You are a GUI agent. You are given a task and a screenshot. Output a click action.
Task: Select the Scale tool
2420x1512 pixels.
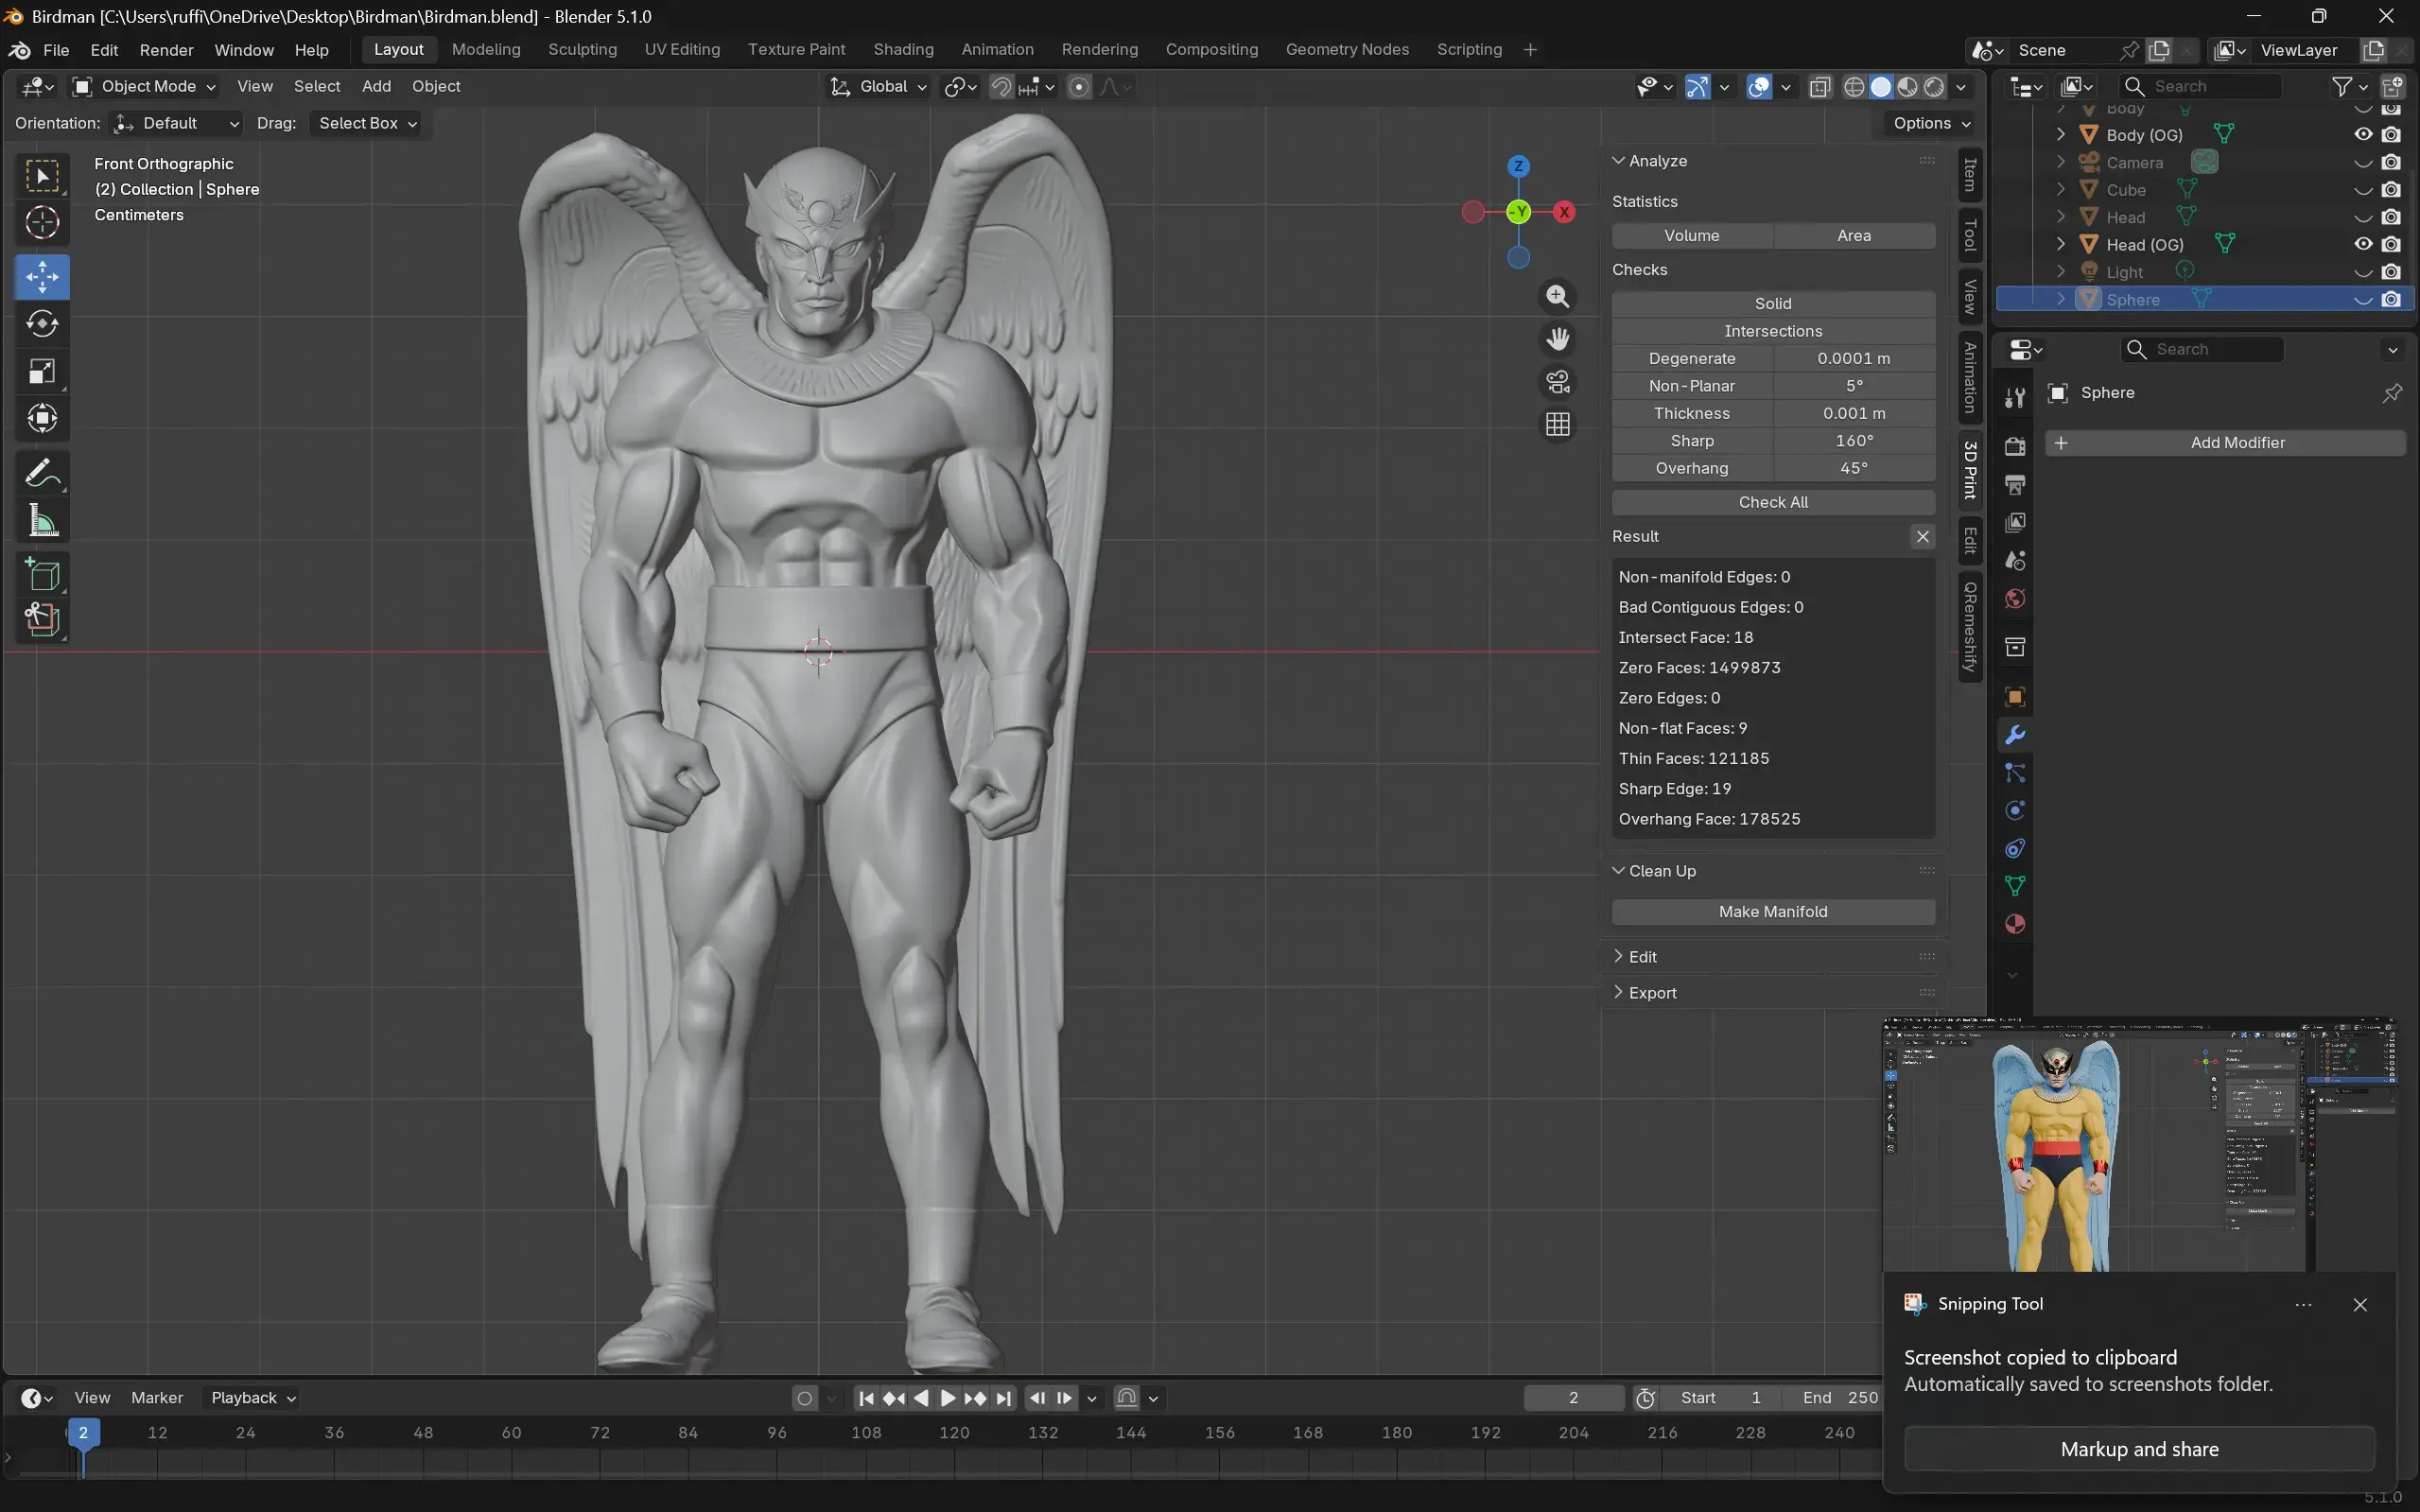point(42,371)
